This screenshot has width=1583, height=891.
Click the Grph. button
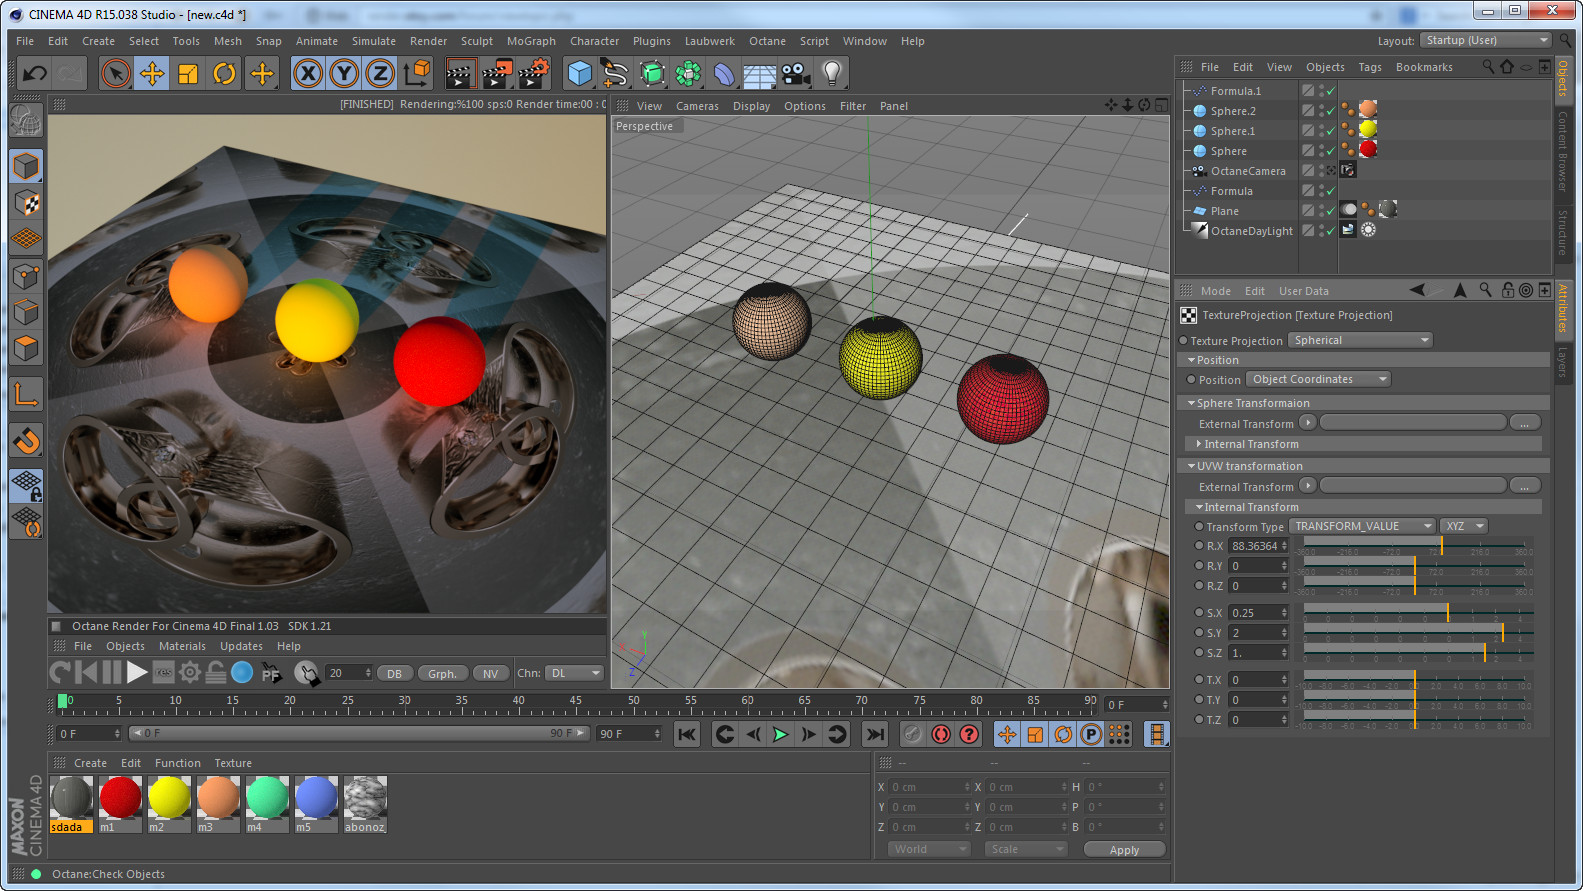[442, 673]
